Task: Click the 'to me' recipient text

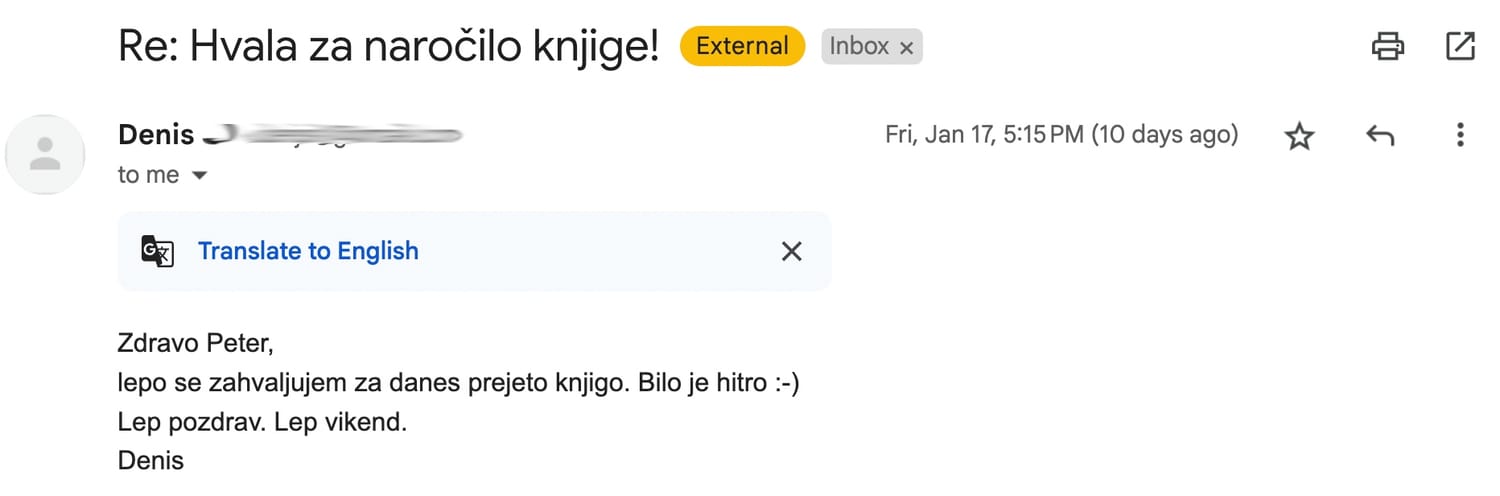Action: point(148,175)
